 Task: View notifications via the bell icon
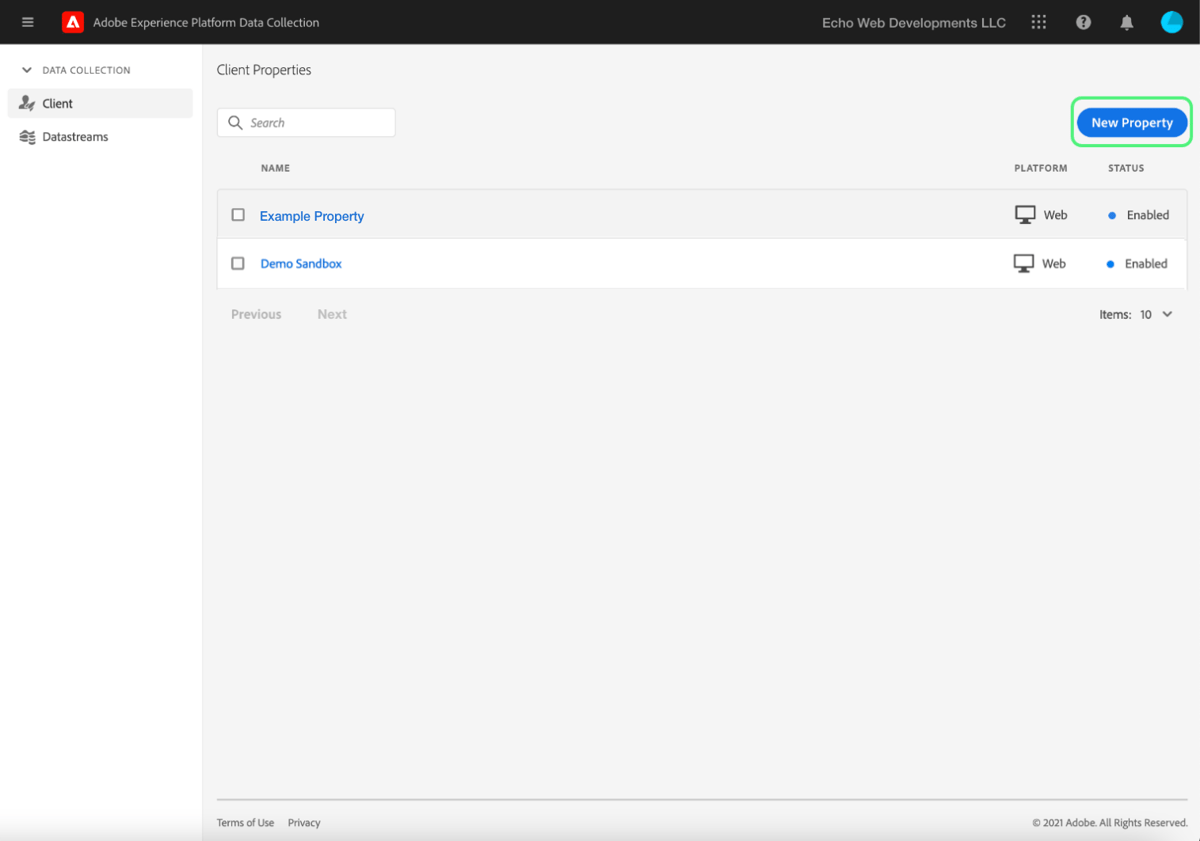pyautogui.click(x=1126, y=21)
